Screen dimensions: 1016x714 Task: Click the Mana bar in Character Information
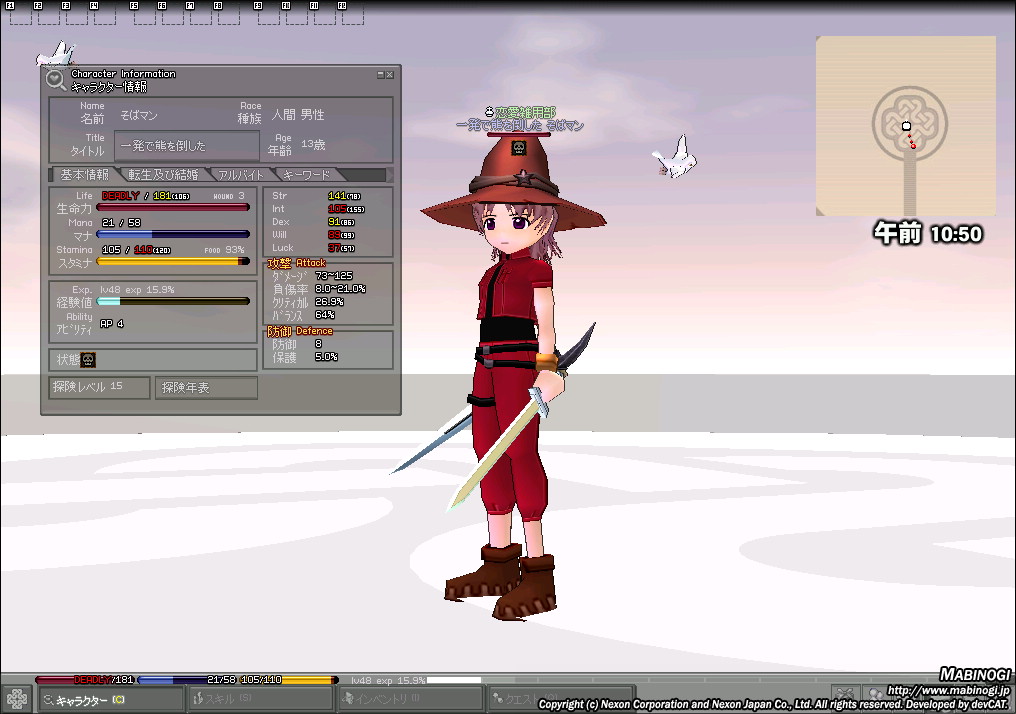pyautogui.click(x=172, y=234)
